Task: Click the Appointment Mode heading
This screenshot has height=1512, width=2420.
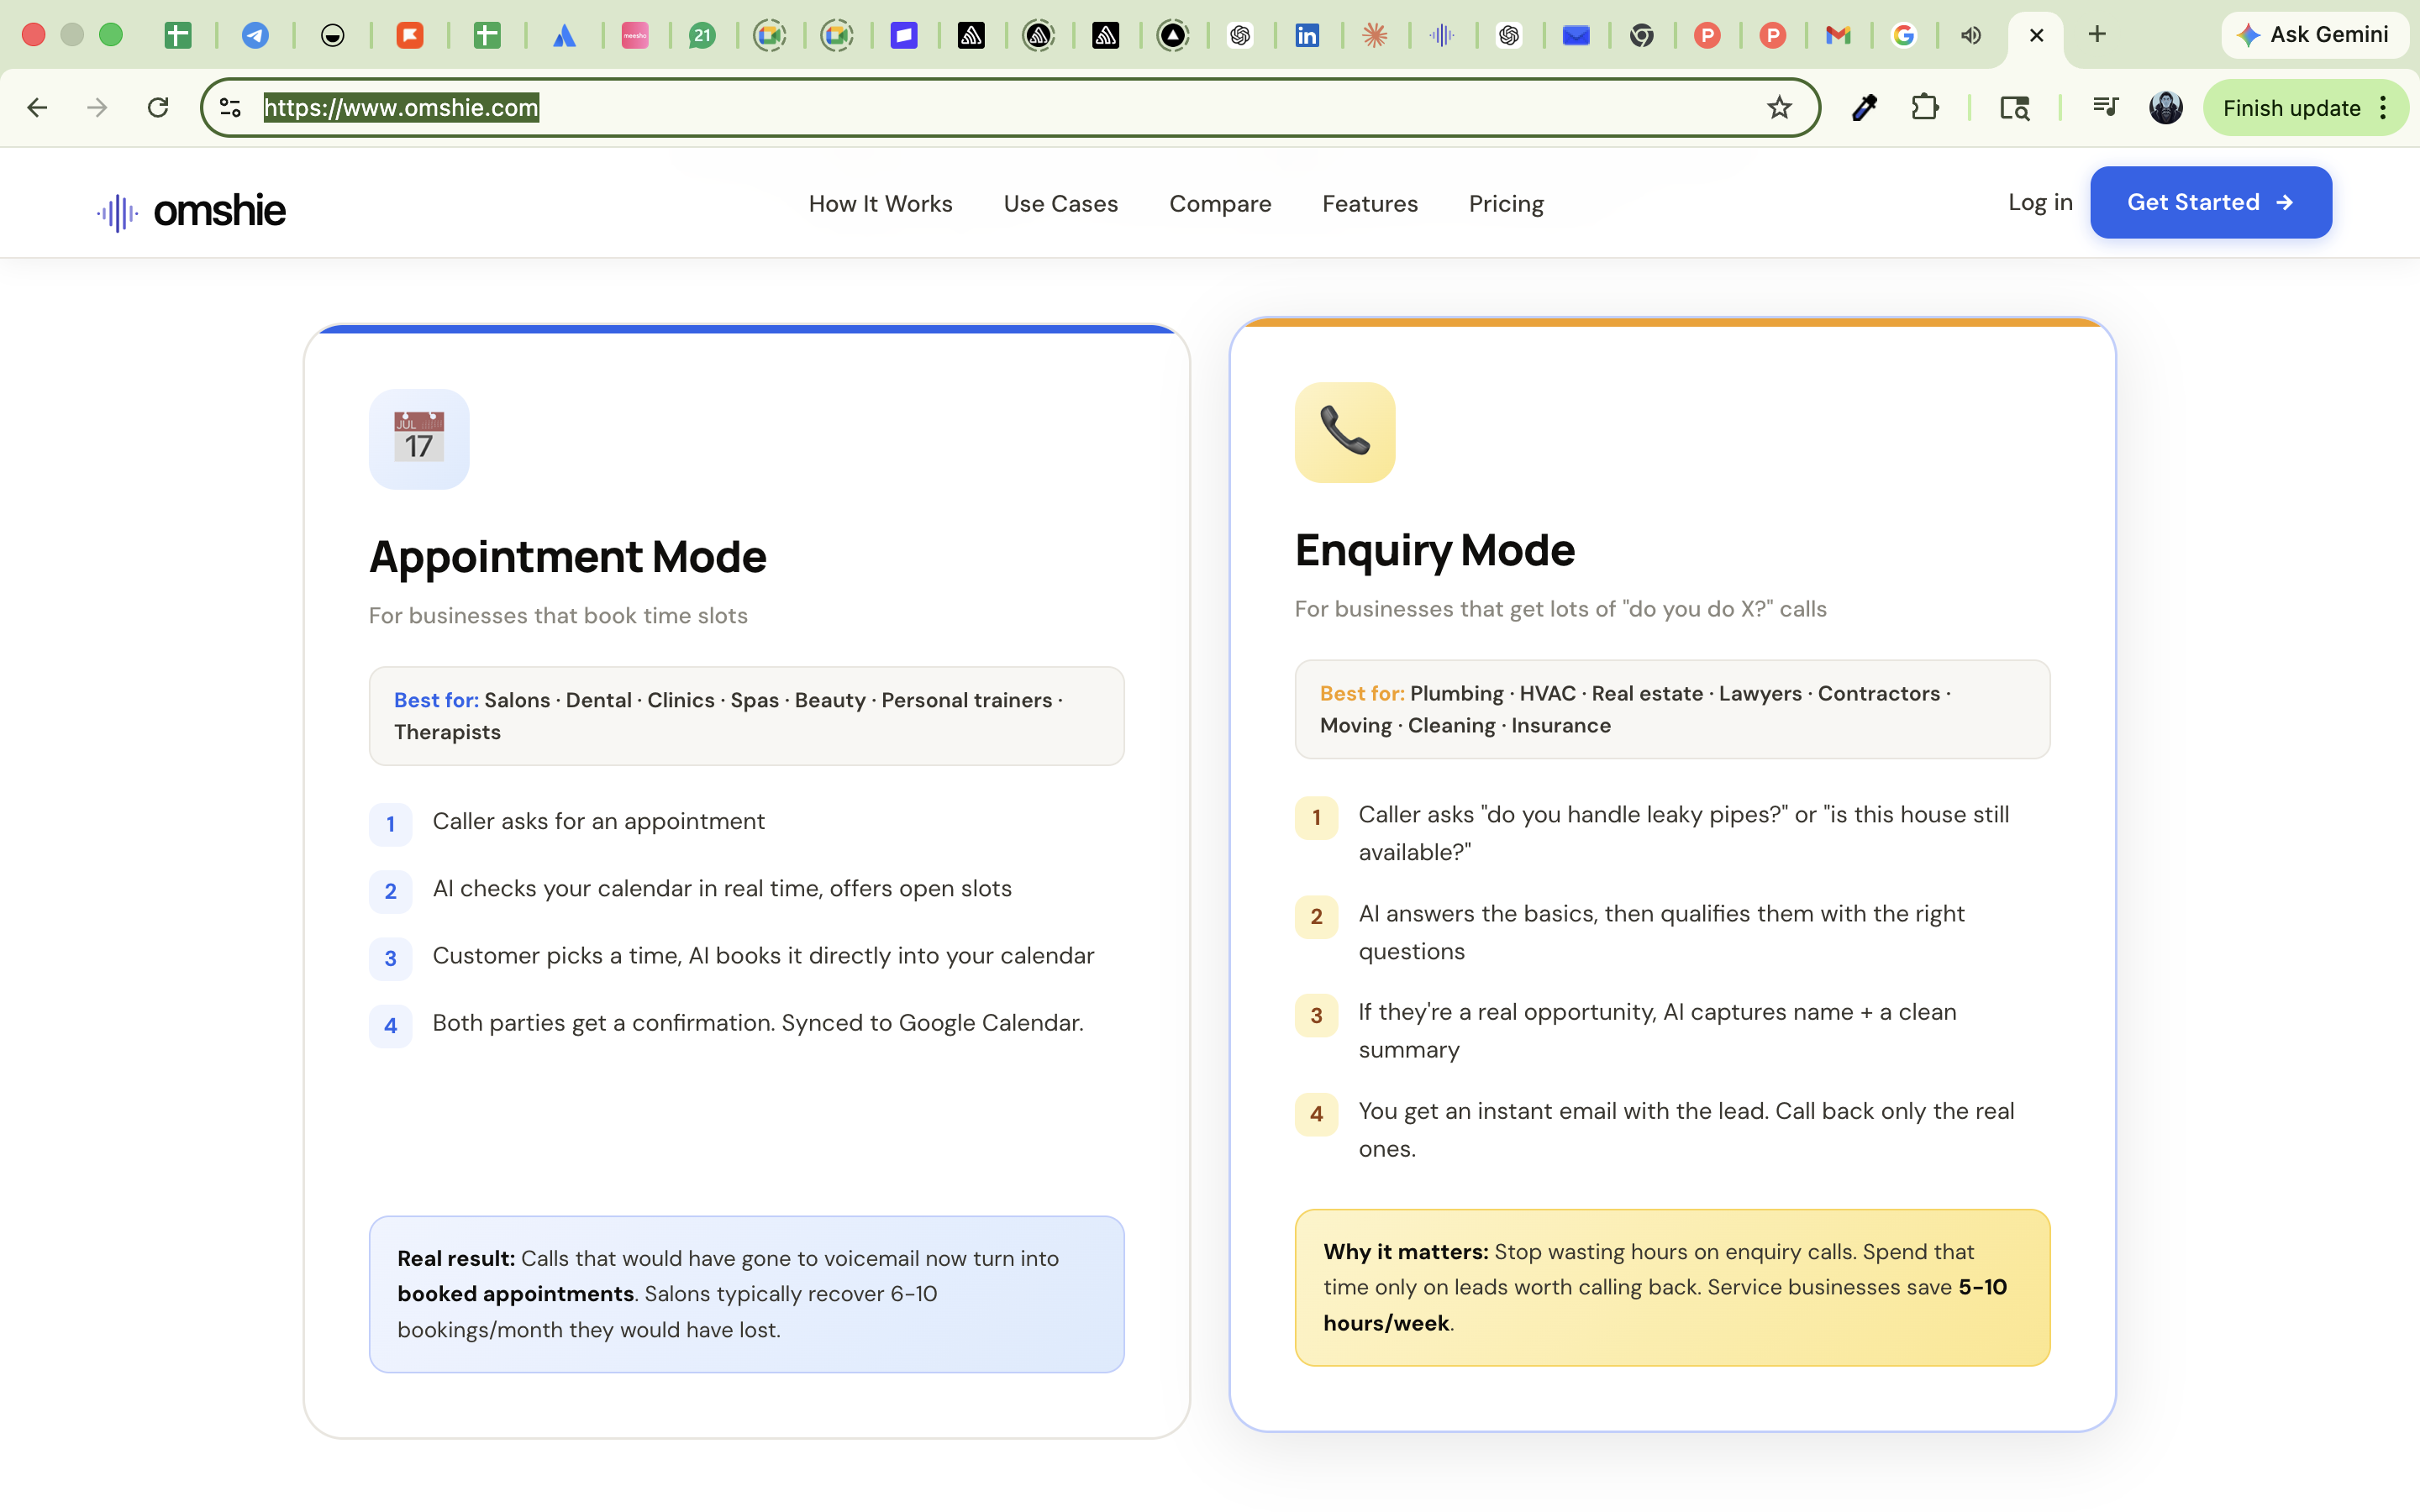Action: click(x=567, y=557)
